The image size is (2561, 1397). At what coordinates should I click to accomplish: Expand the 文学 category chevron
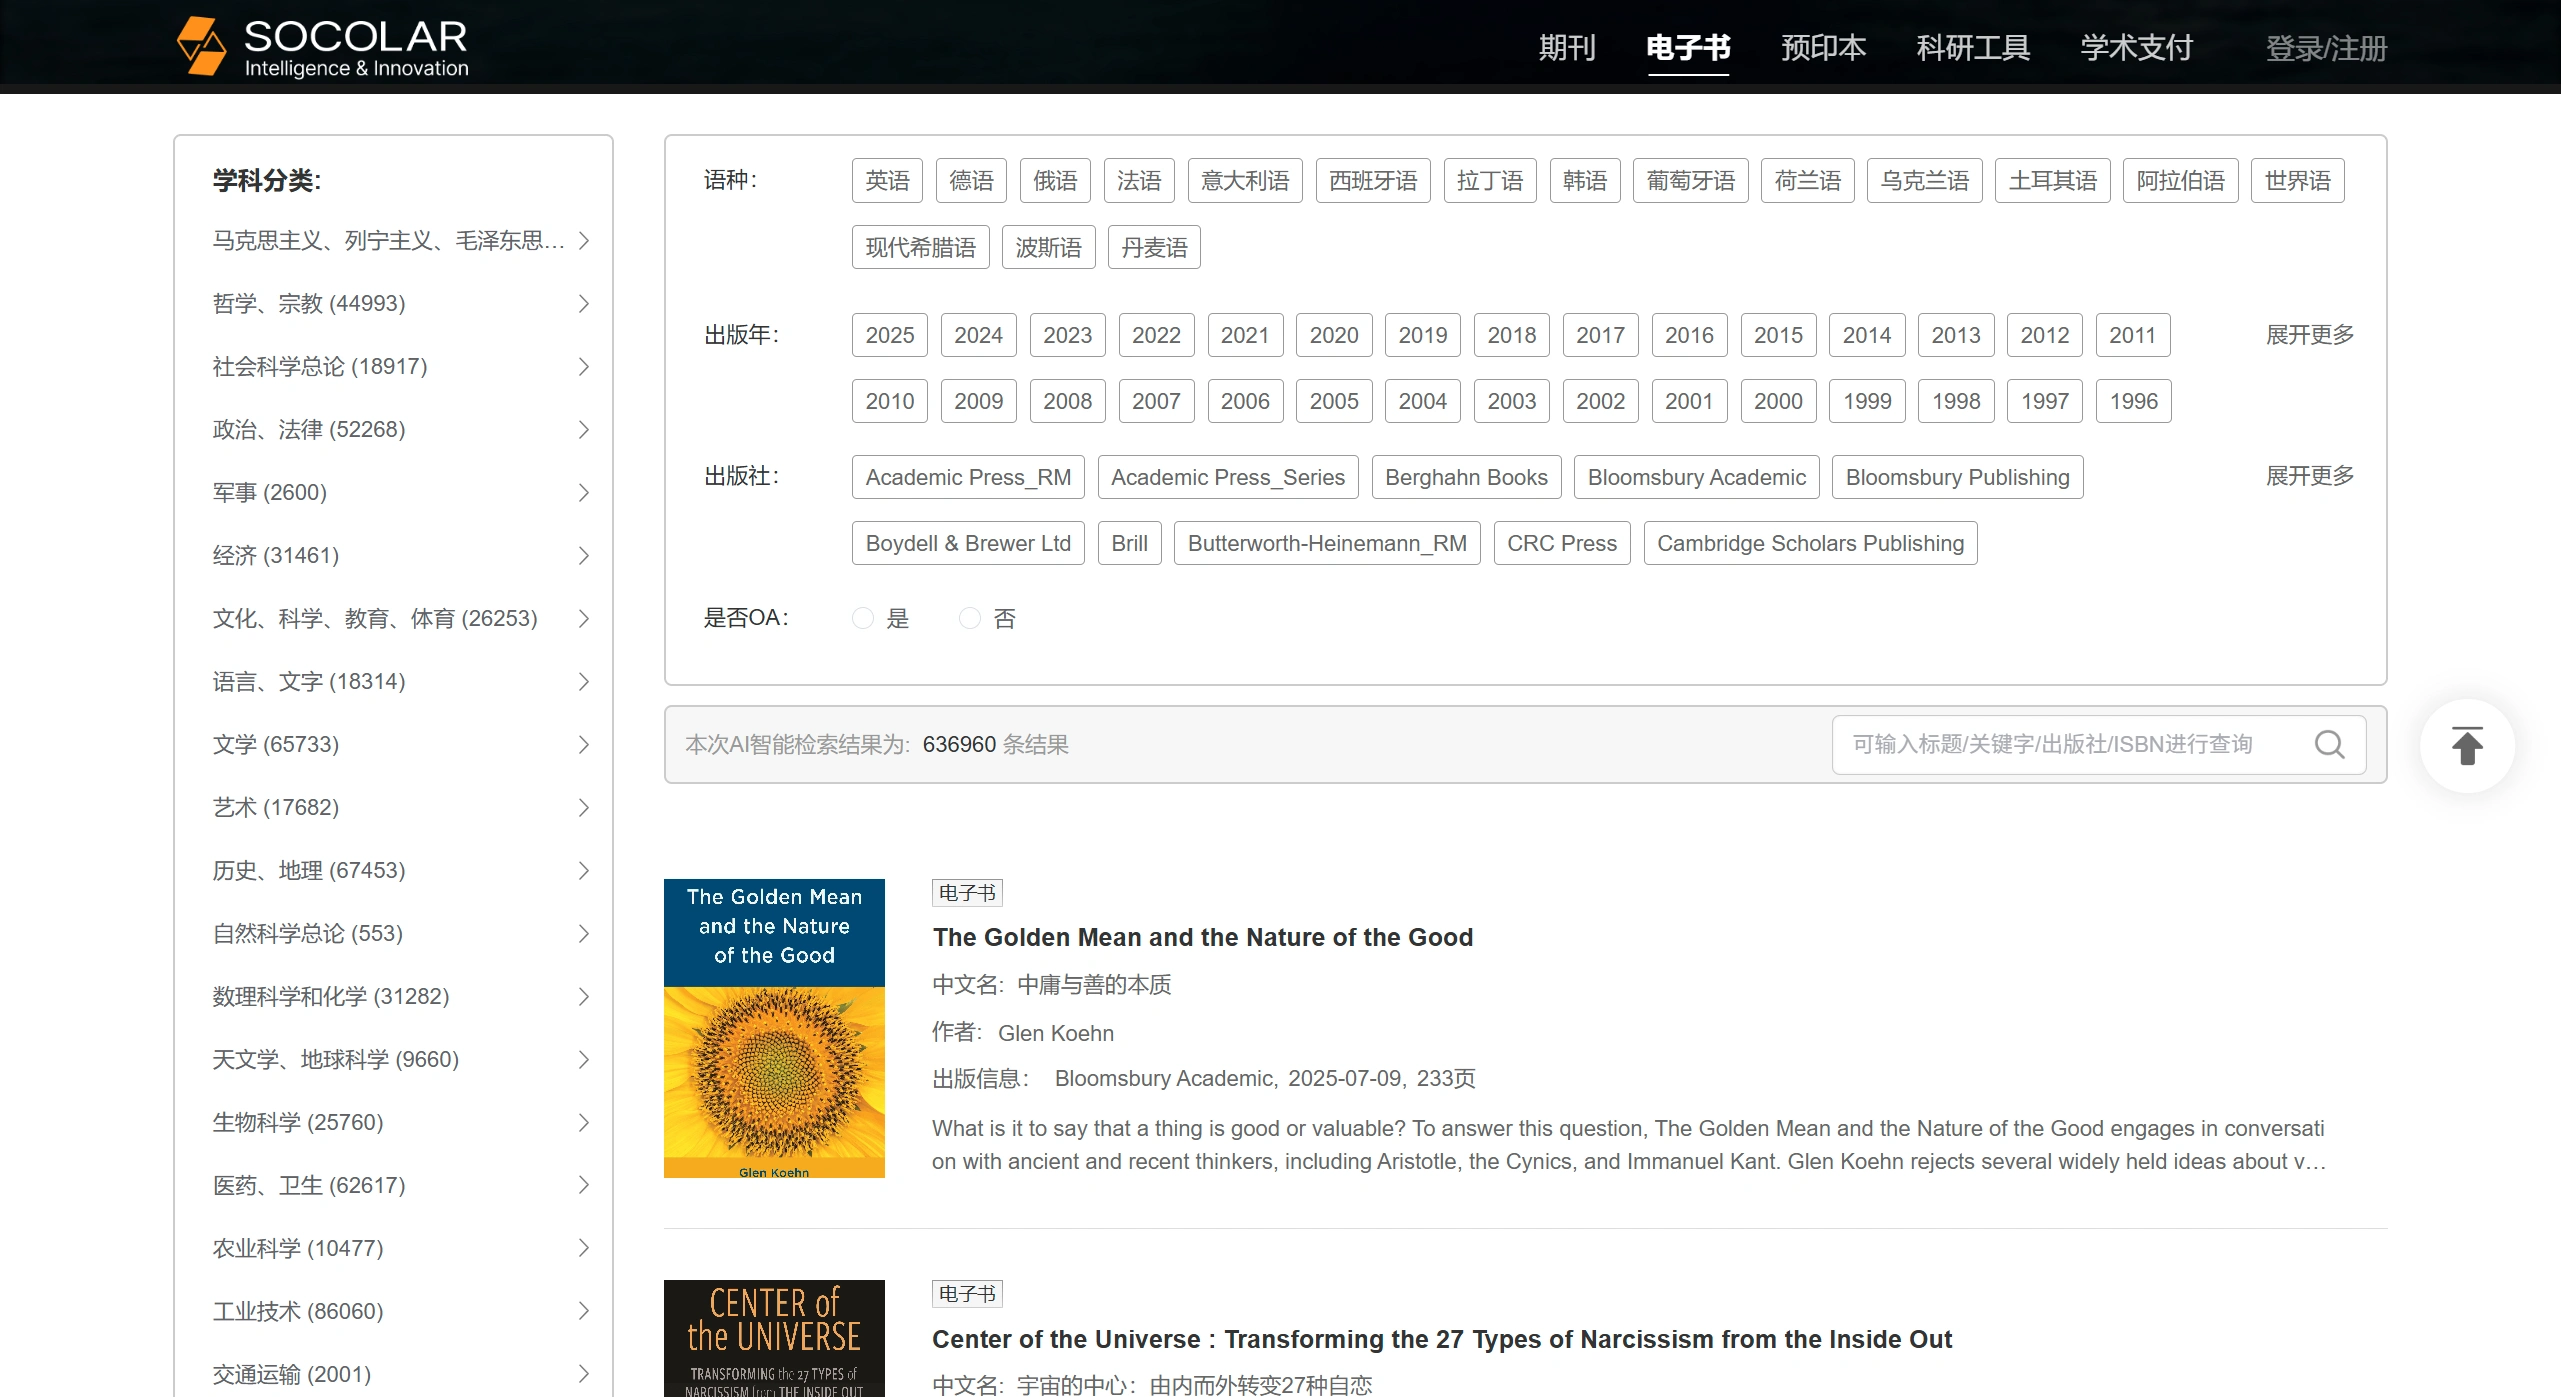point(584,745)
